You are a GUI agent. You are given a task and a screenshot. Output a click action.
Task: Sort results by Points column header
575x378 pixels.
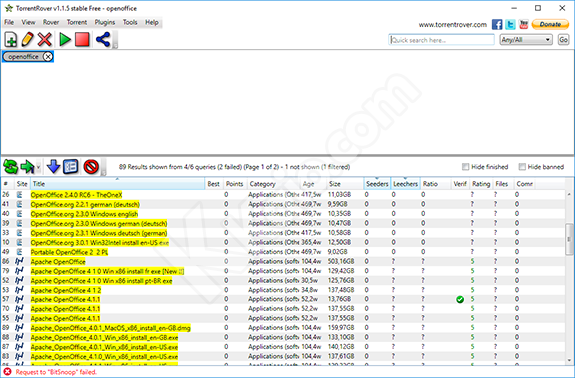pos(235,184)
